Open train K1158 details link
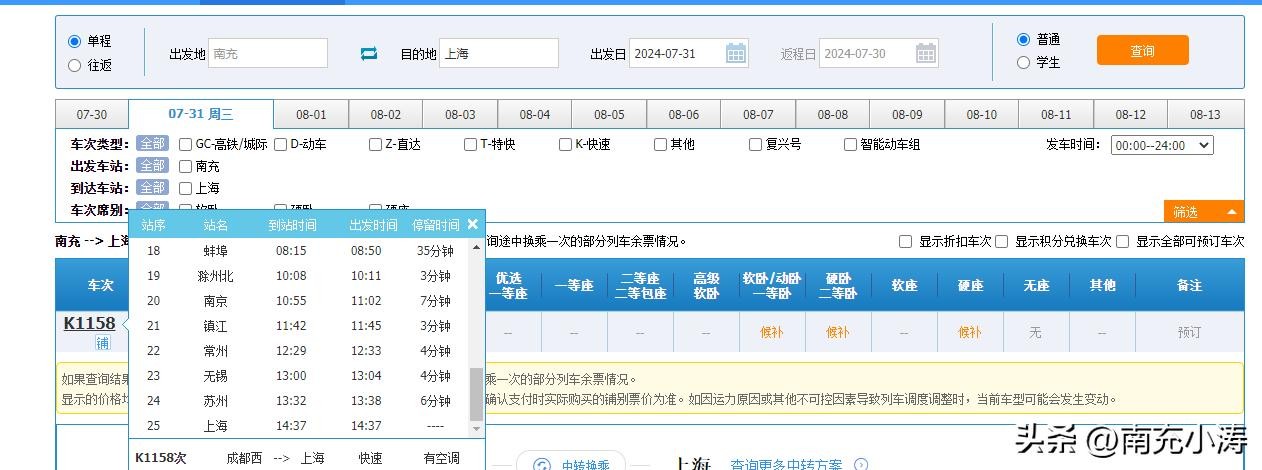Screen dimensions: 1262x470 (x=89, y=323)
